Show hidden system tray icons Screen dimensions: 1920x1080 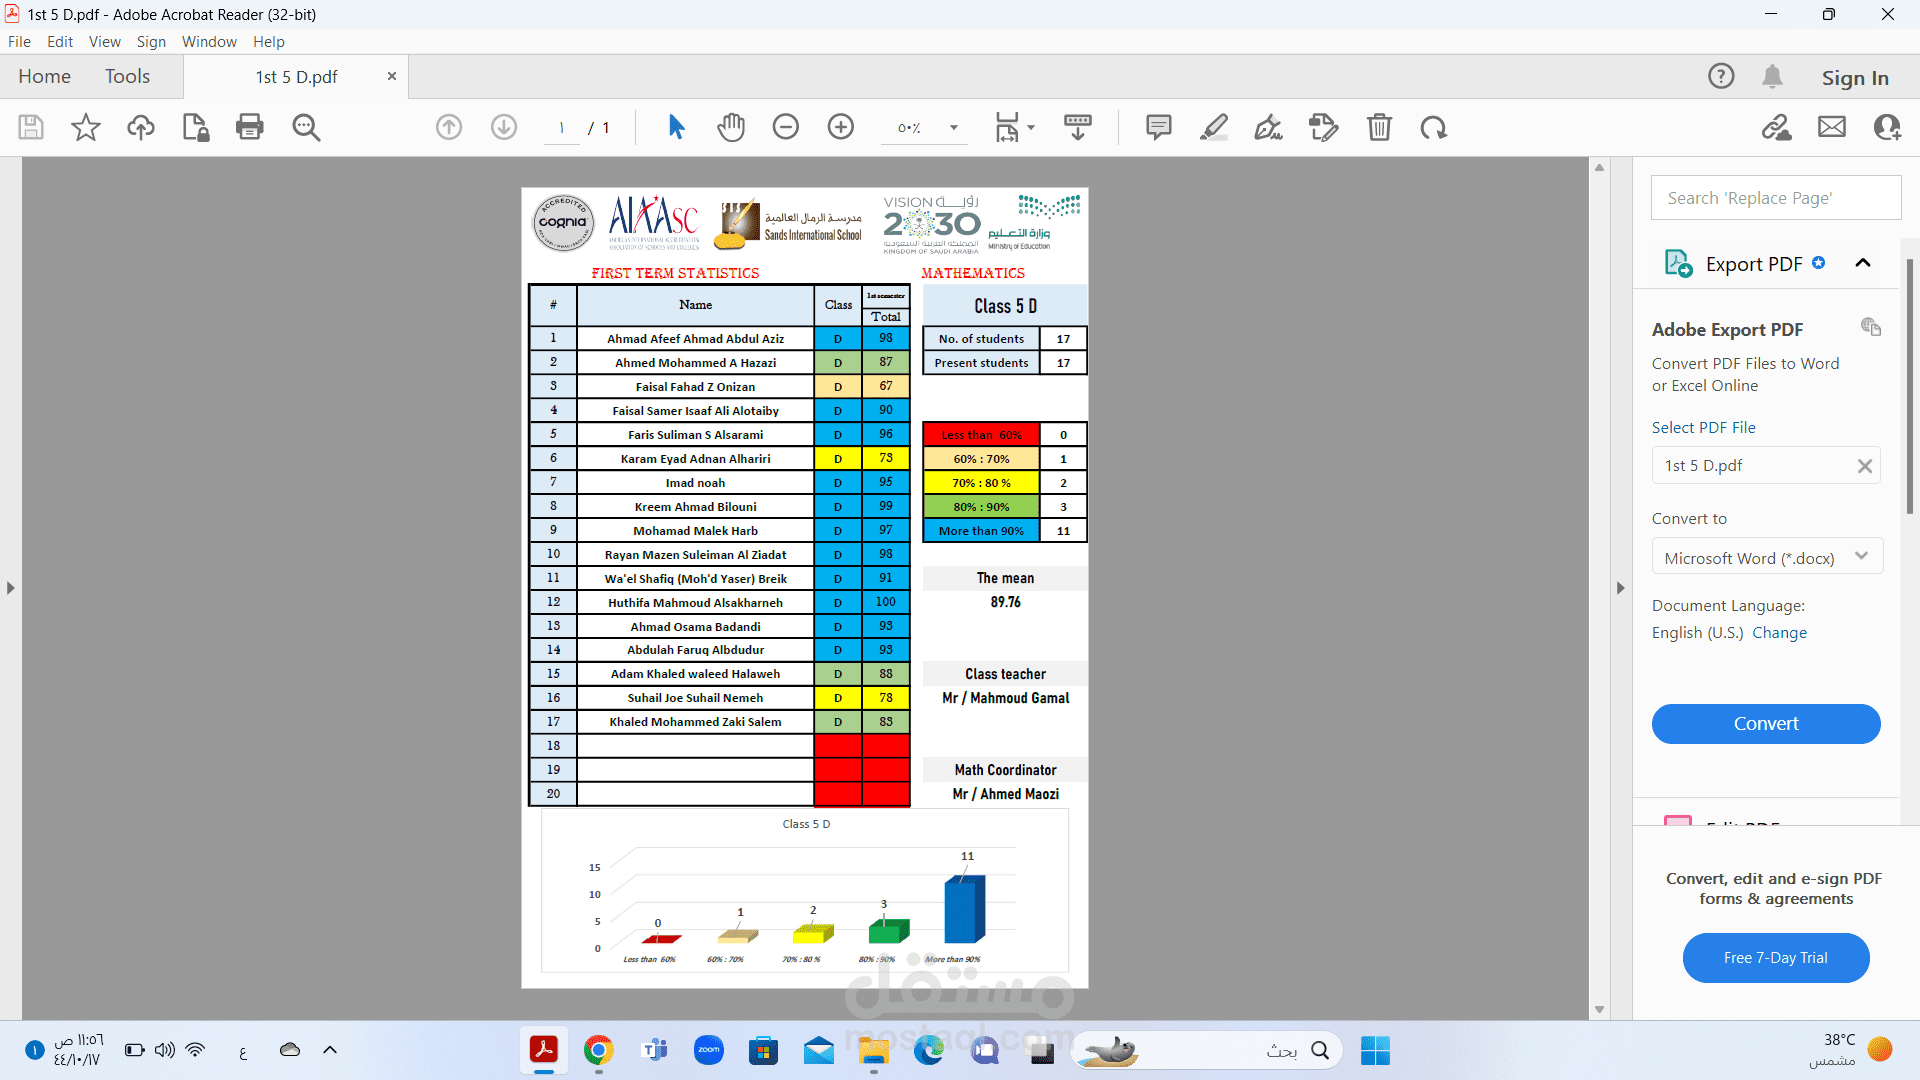[x=330, y=1050]
